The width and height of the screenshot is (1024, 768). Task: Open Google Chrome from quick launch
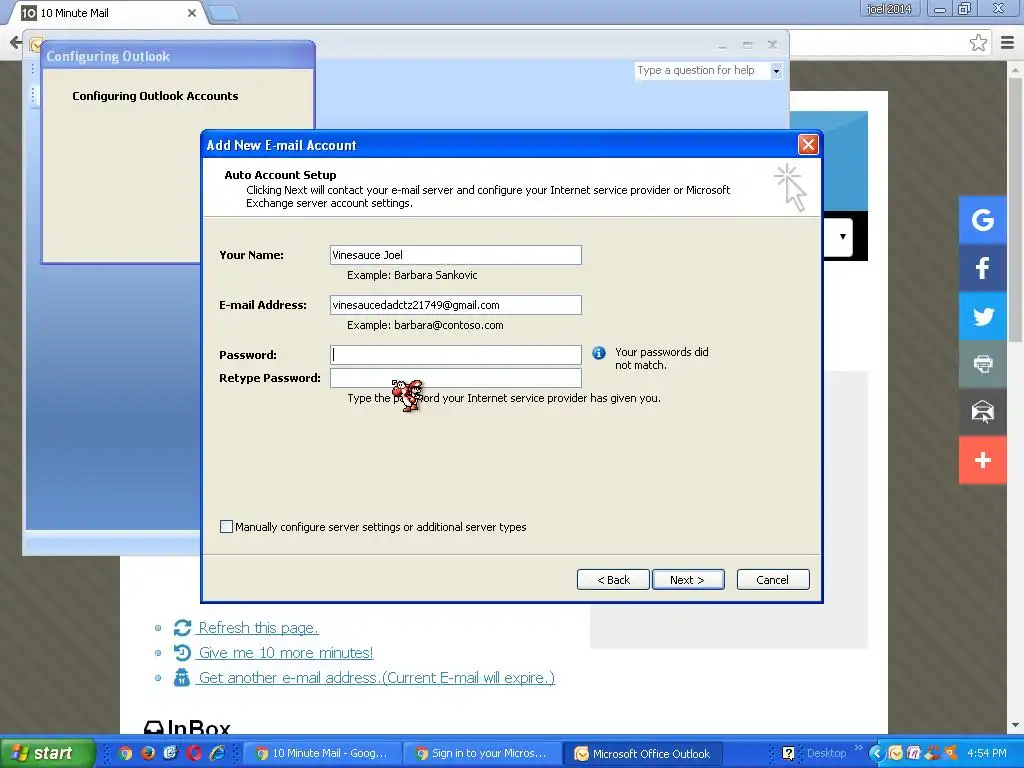click(x=125, y=753)
